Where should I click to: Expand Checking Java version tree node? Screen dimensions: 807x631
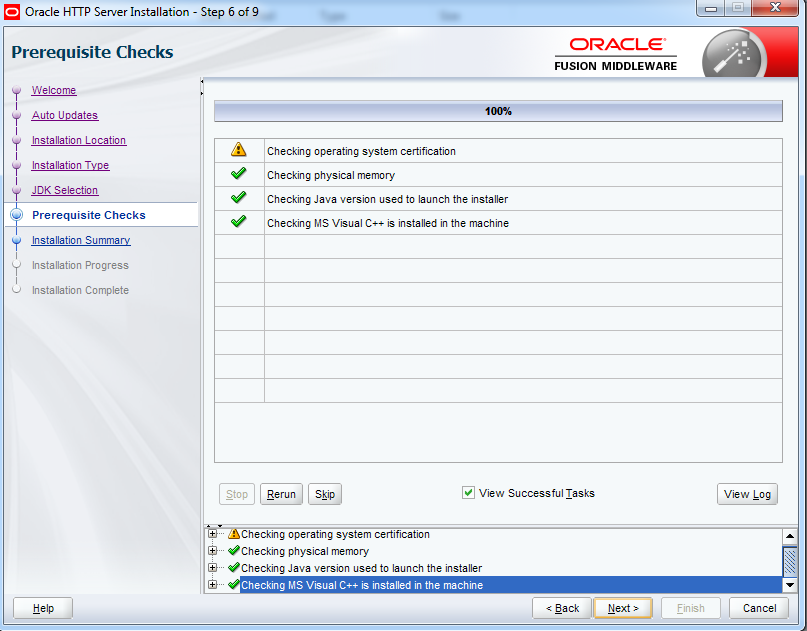click(x=212, y=568)
